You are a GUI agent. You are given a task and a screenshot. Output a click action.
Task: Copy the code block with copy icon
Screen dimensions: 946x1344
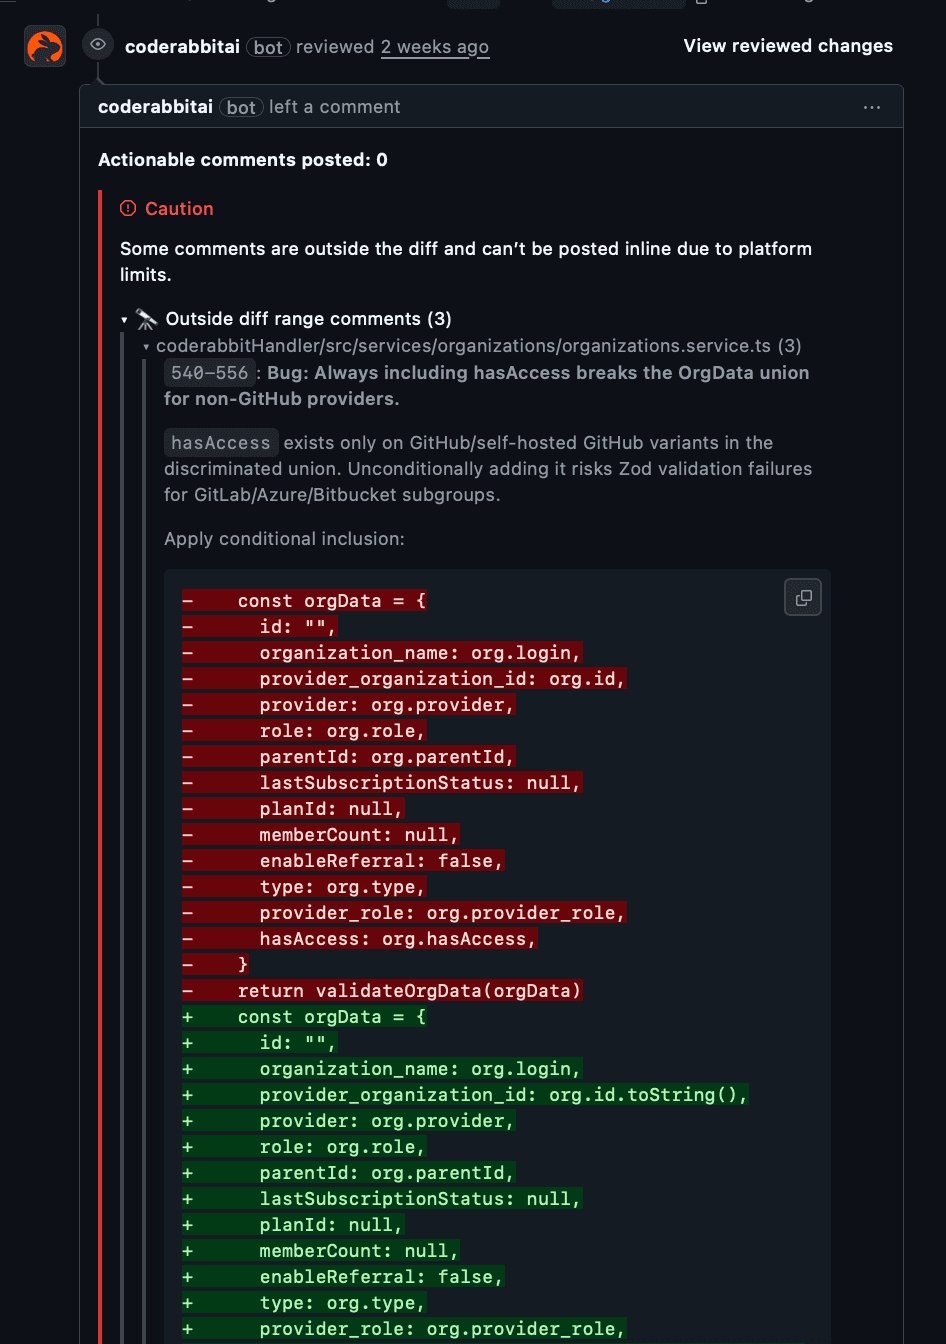tap(803, 598)
